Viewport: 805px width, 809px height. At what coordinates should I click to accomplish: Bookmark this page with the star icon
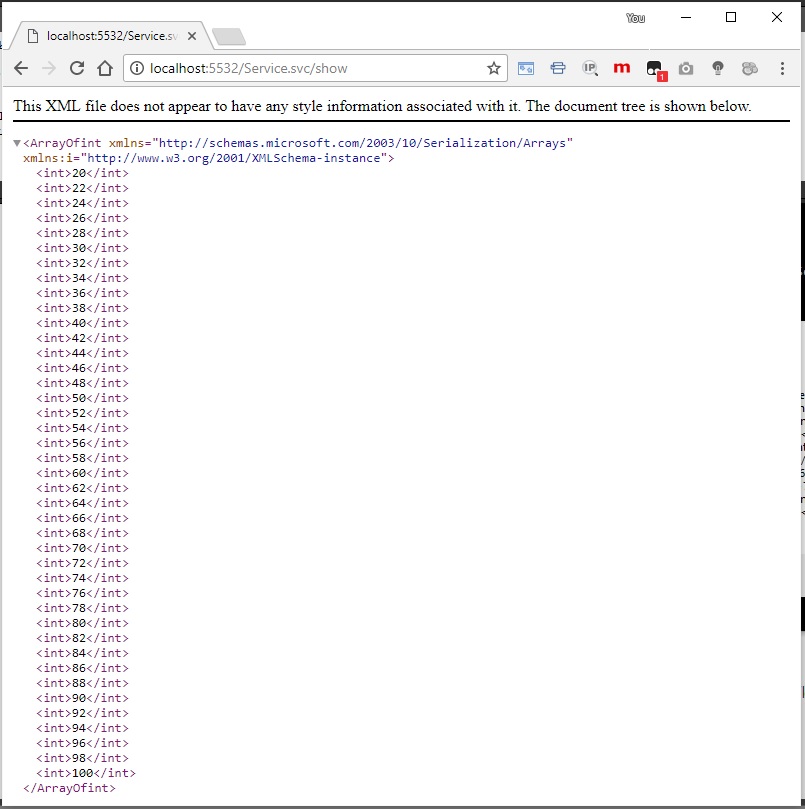(x=493, y=69)
